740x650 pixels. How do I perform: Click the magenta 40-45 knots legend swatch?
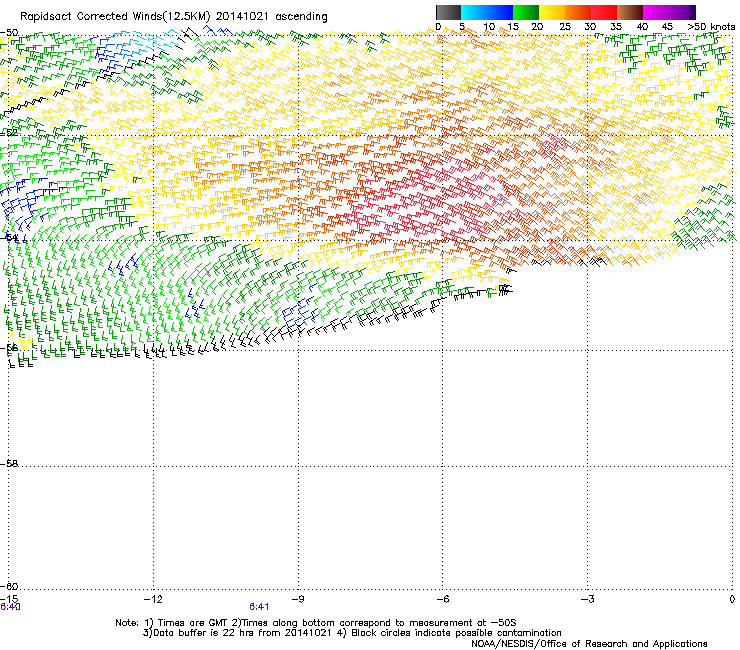coord(656,12)
